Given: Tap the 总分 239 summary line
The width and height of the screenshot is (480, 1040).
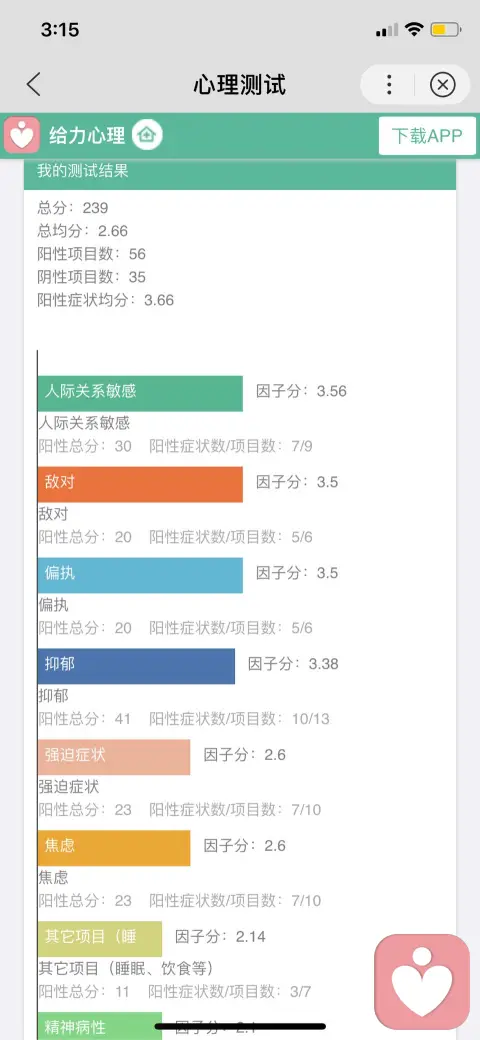Looking at the screenshot, I should click(72, 208).
